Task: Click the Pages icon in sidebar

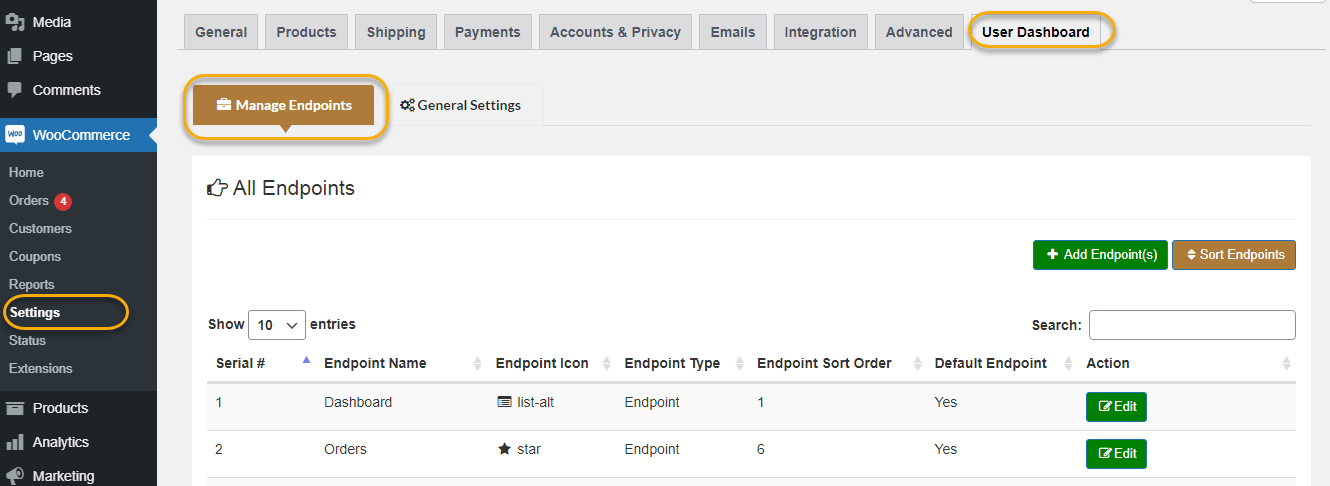Action: (15, 56)
